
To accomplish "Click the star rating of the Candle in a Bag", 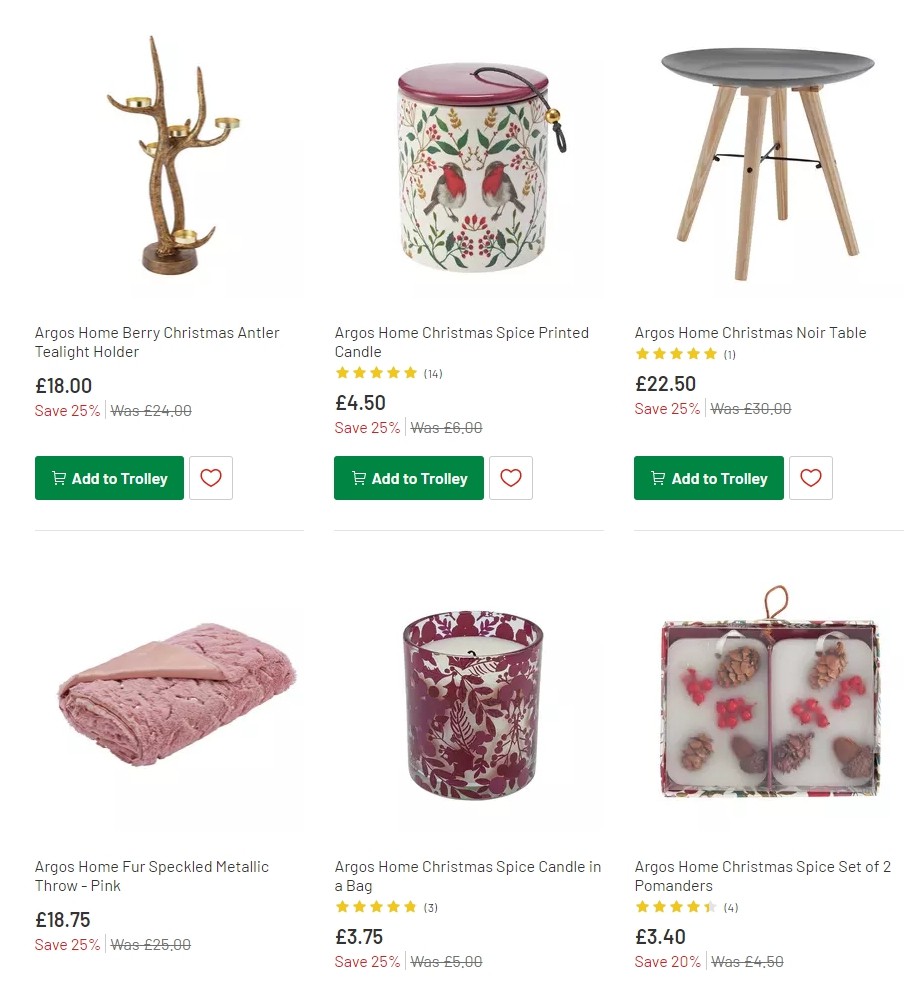I will point(376,907).
